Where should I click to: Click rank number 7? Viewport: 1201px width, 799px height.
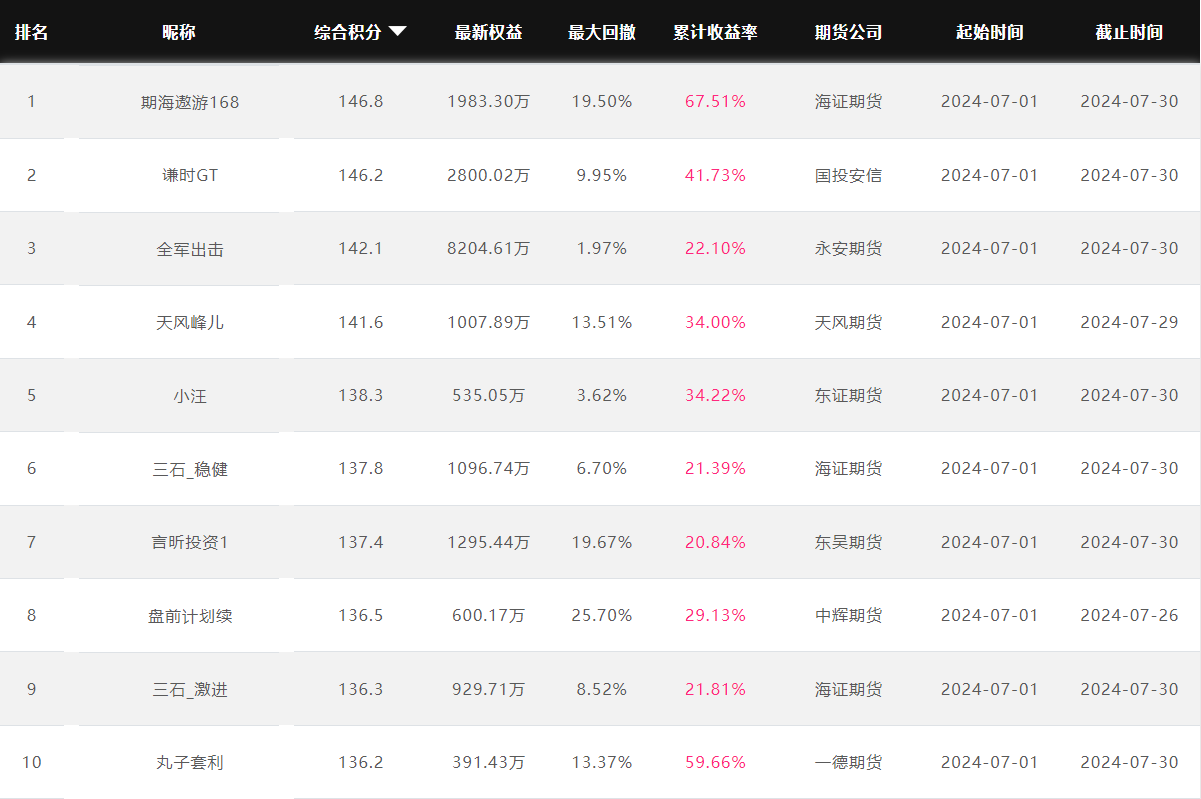click(31, 542)
